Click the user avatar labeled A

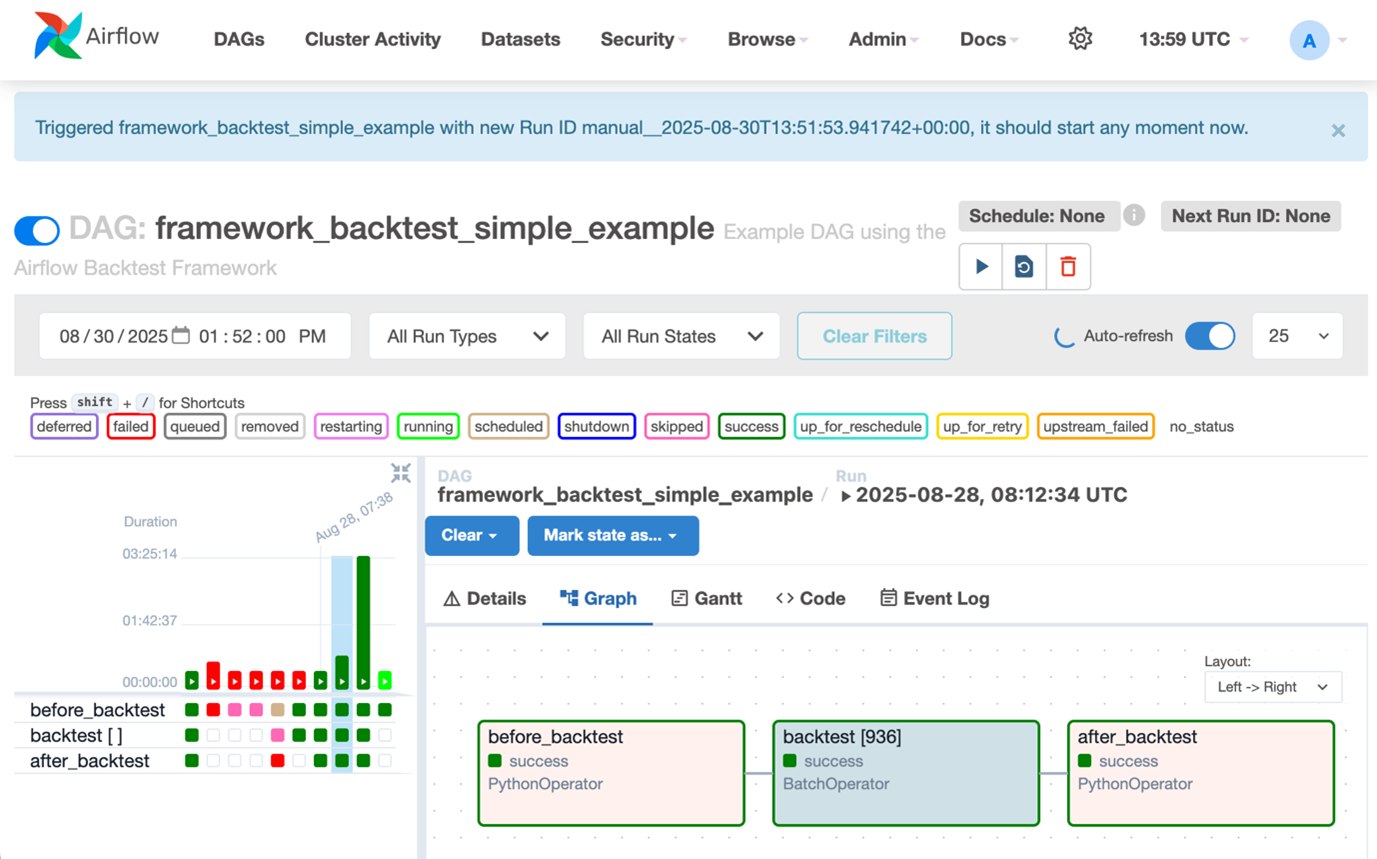coord(1309,41)
